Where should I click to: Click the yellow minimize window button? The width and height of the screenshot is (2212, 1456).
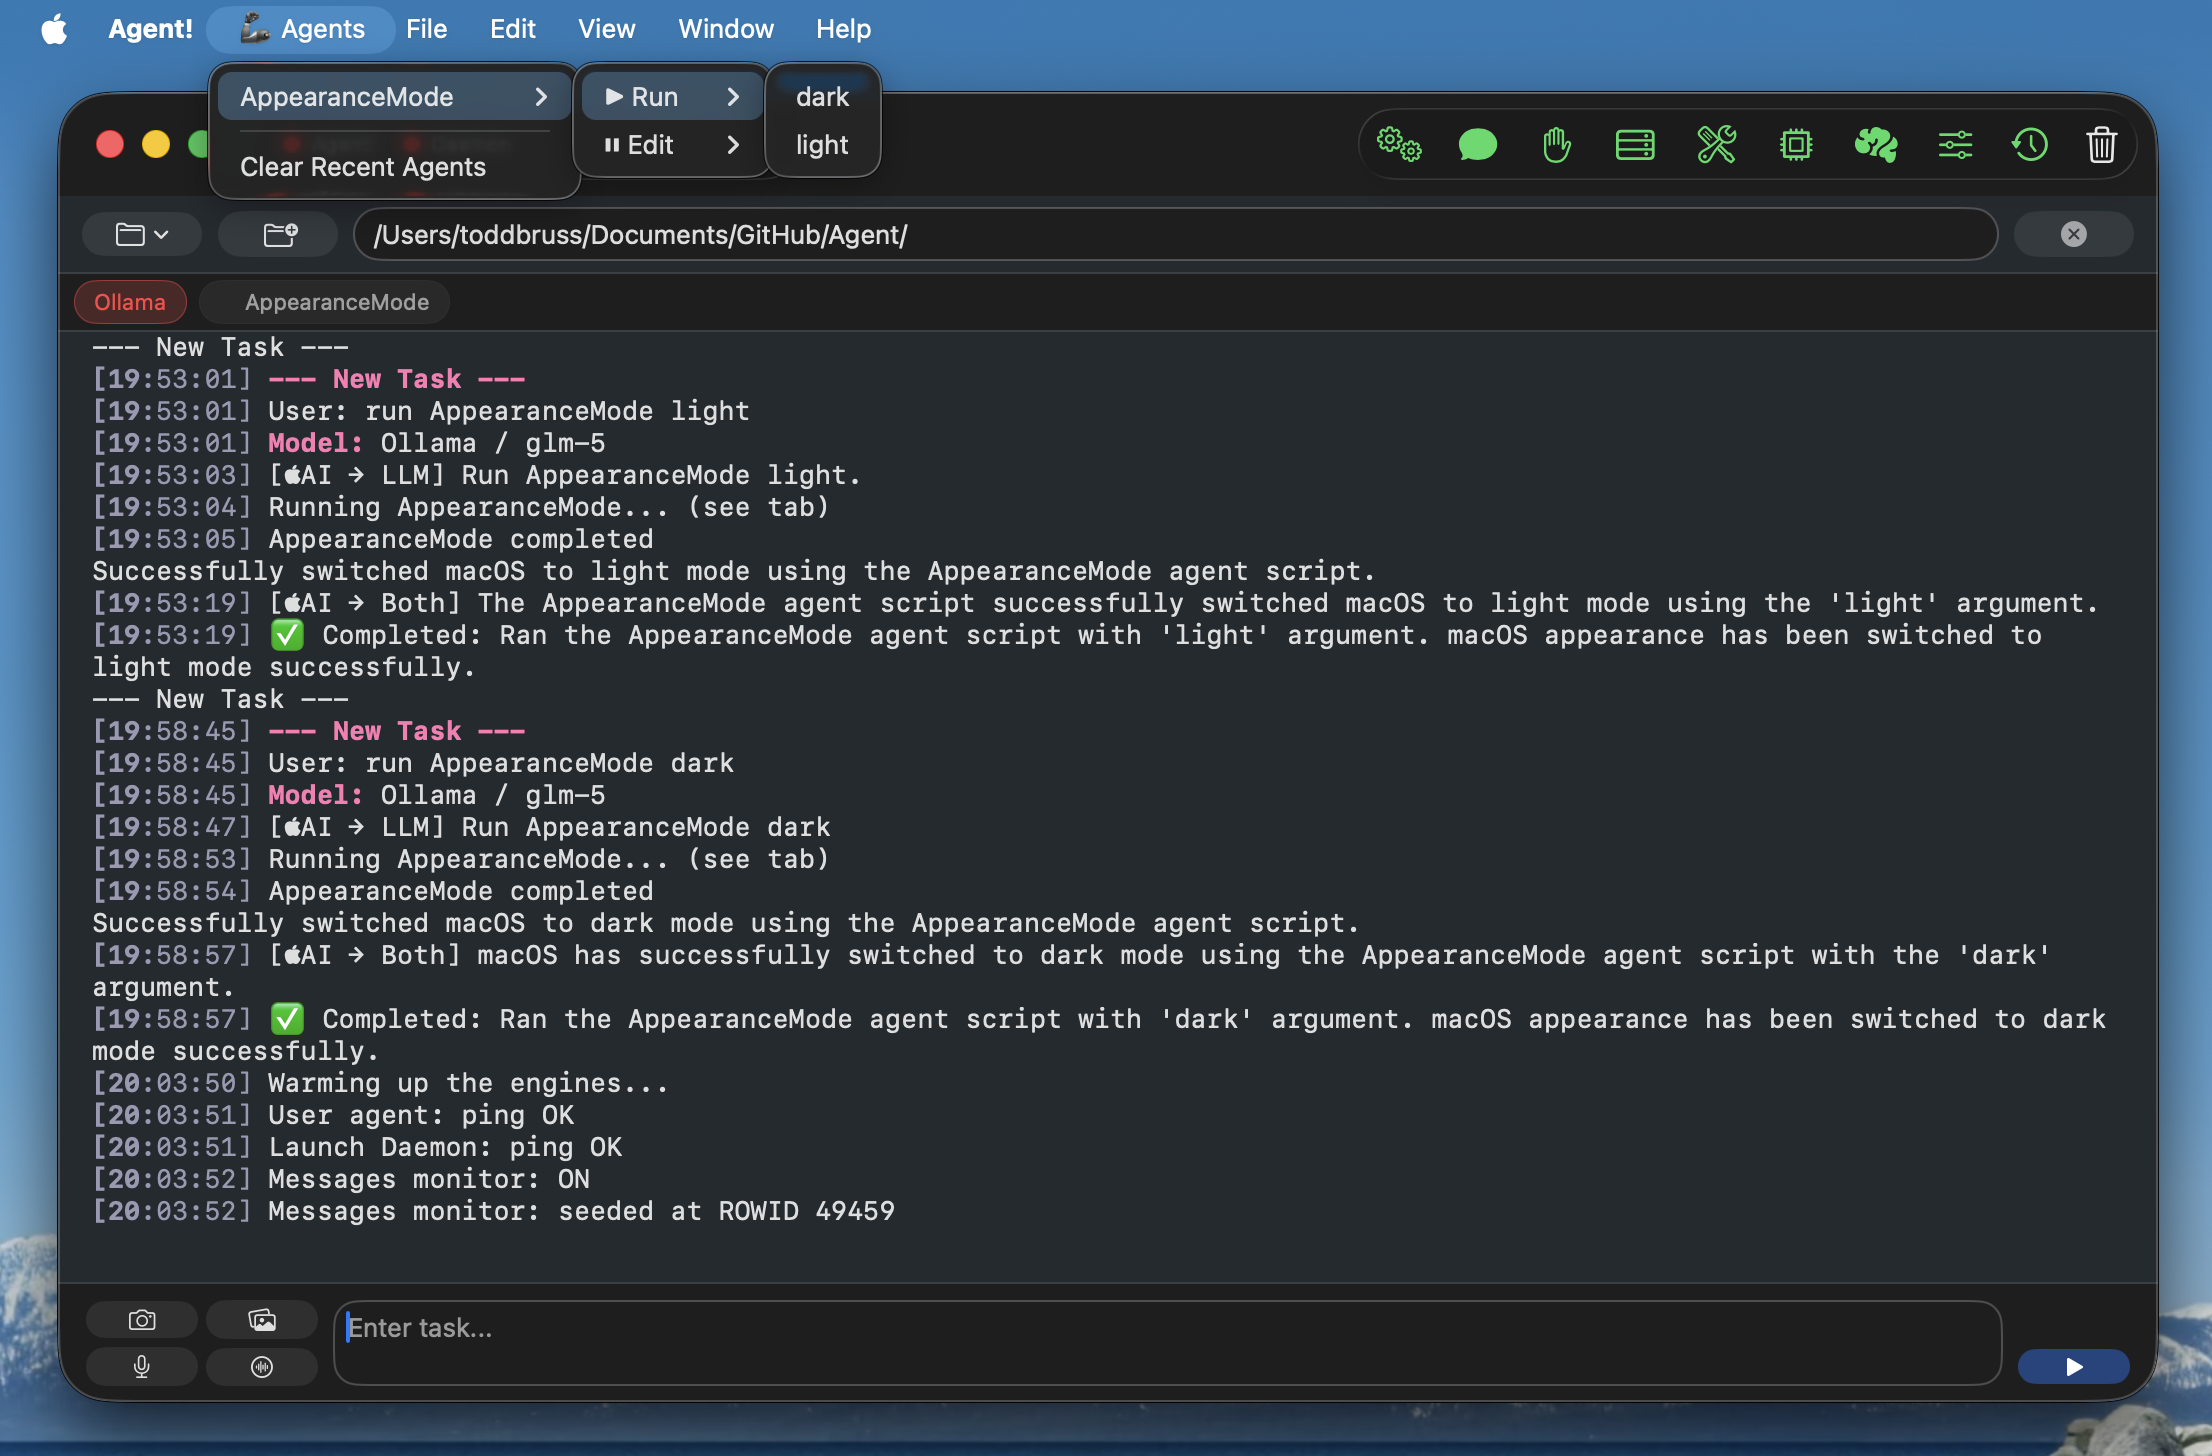tap(156, 145)
